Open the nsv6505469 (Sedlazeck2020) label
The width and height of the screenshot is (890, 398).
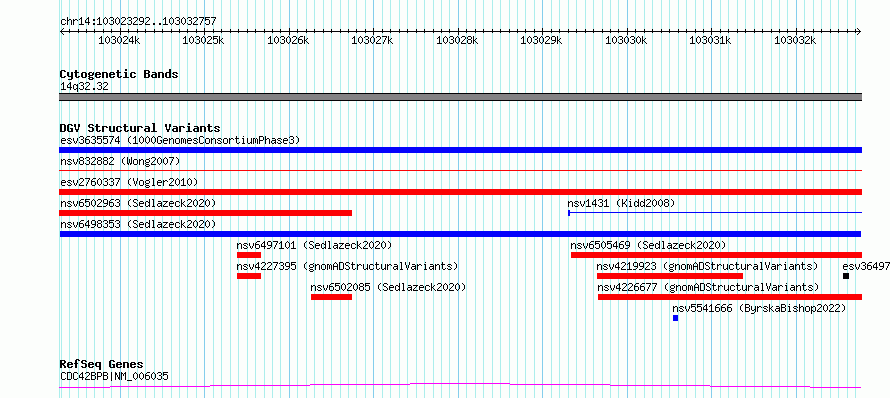pos(648,245)
